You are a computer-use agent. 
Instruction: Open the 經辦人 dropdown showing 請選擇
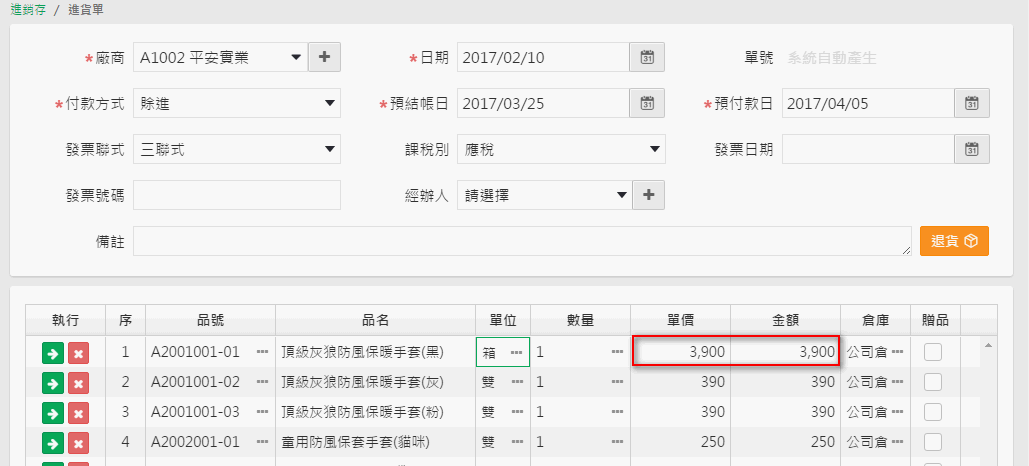(545, 195)
